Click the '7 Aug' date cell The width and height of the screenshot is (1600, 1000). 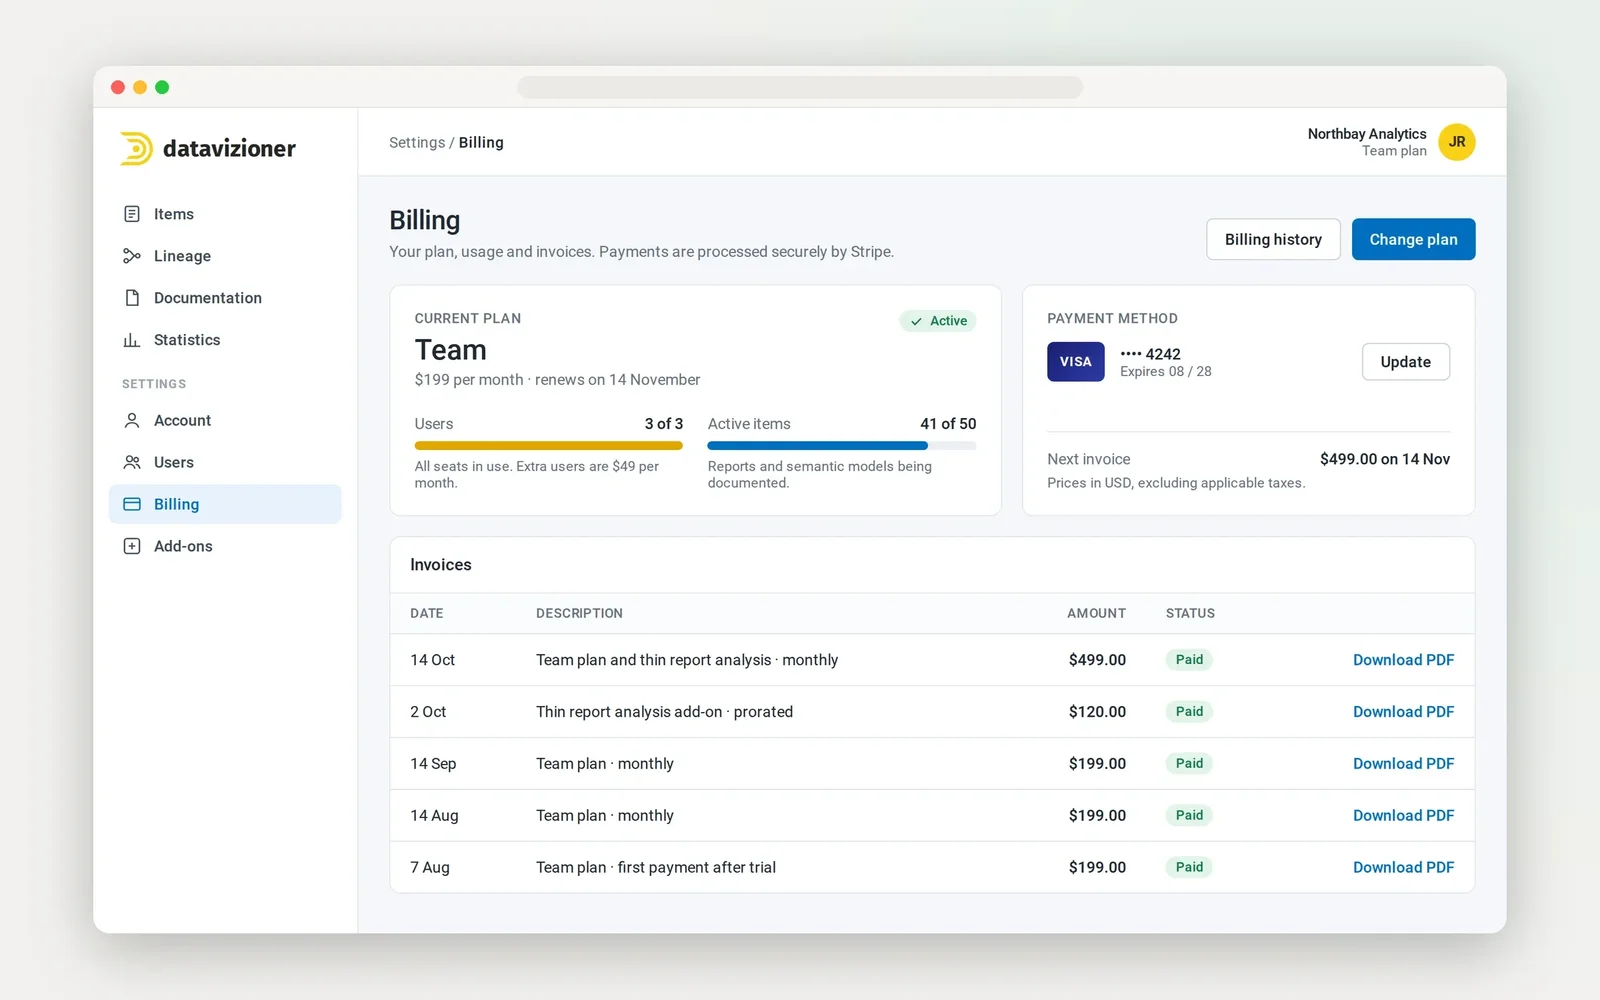coord(430,868)
